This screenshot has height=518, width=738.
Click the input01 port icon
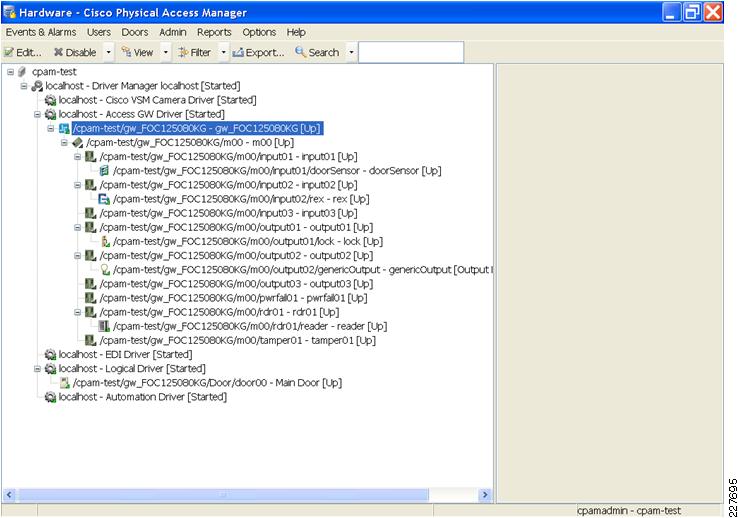click(x=91, y=157)
